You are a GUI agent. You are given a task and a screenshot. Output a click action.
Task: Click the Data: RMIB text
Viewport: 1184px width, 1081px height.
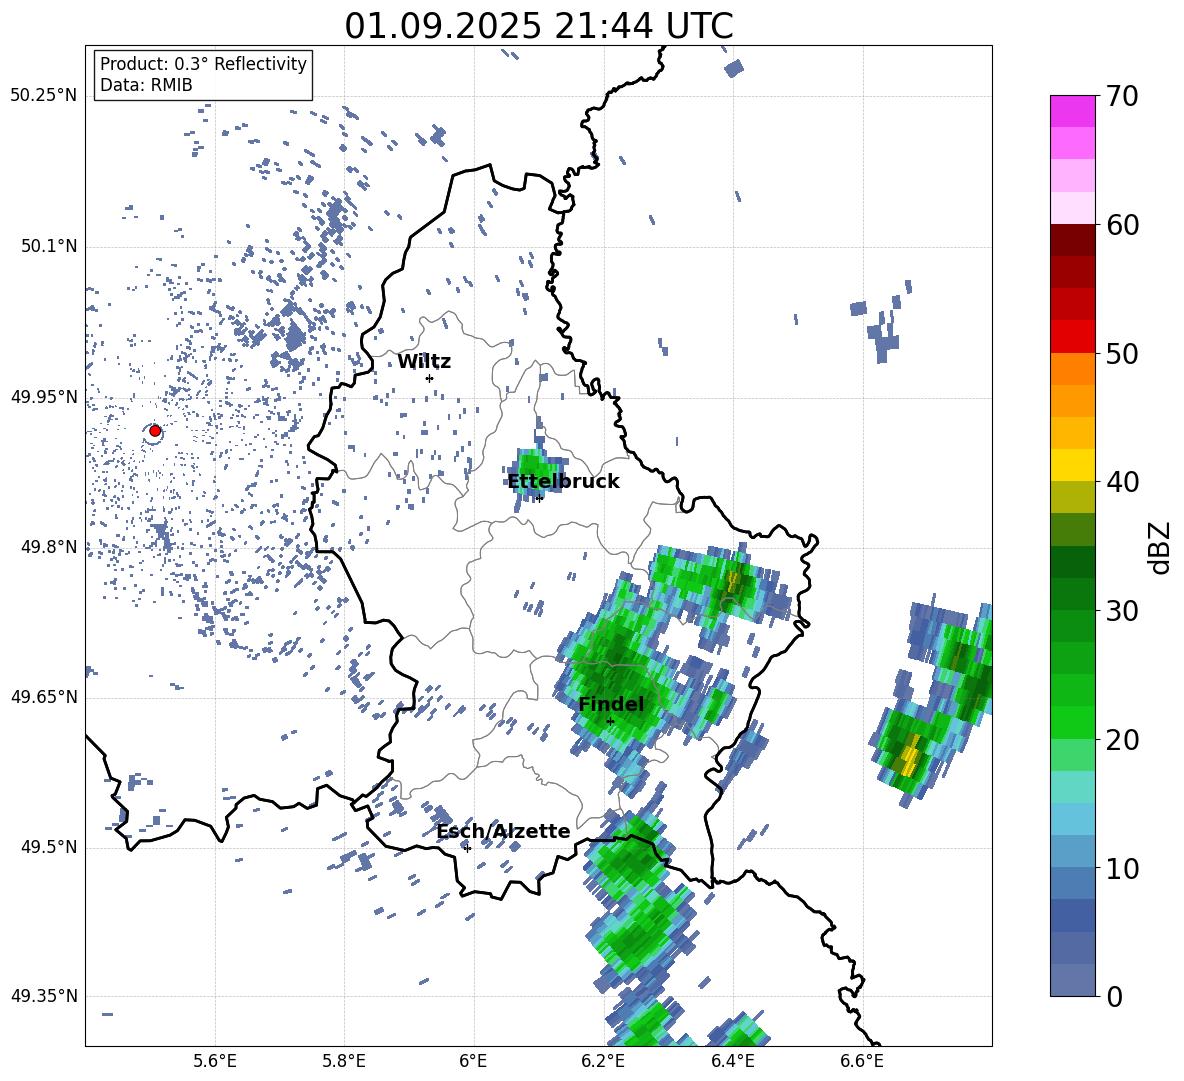pos(146,85)
